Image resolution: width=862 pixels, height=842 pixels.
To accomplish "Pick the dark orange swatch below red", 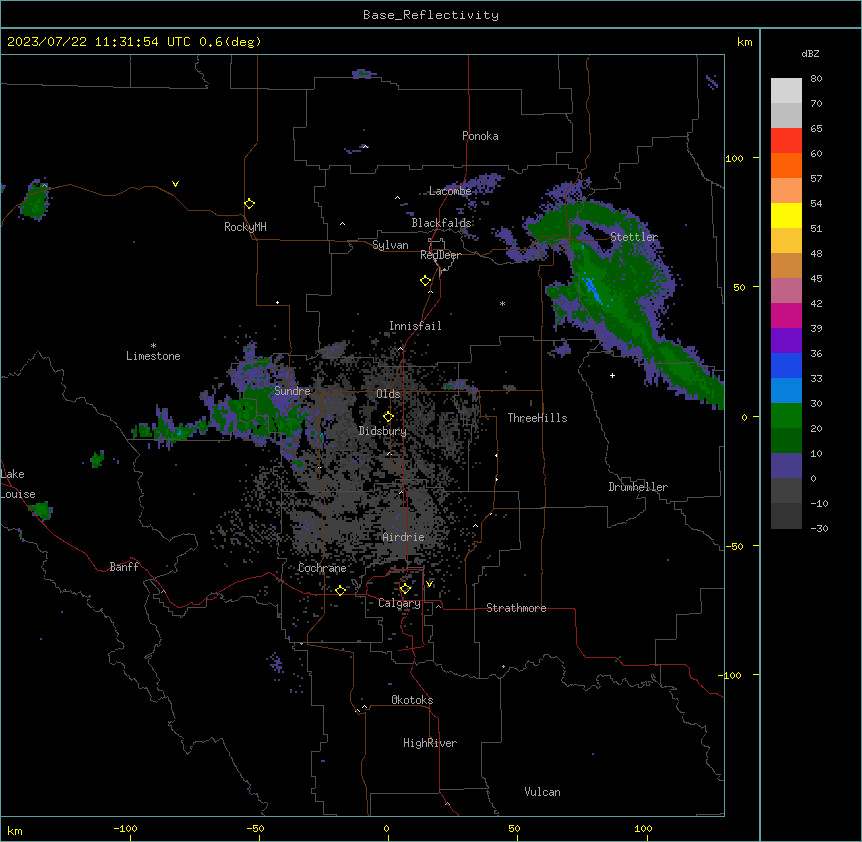I will tap(786, 165).
